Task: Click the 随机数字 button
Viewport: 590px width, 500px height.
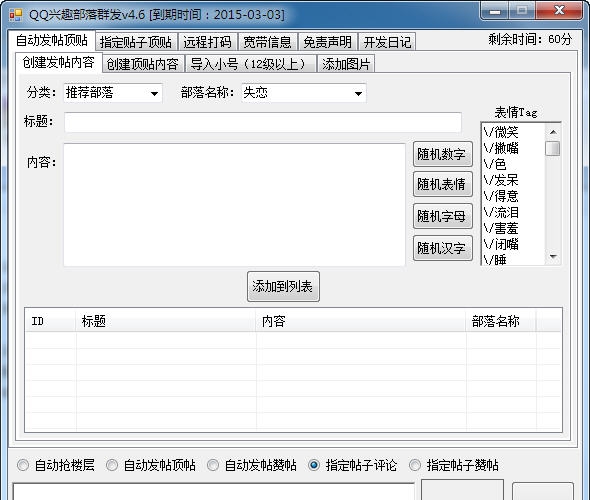Action: [443, 154]
